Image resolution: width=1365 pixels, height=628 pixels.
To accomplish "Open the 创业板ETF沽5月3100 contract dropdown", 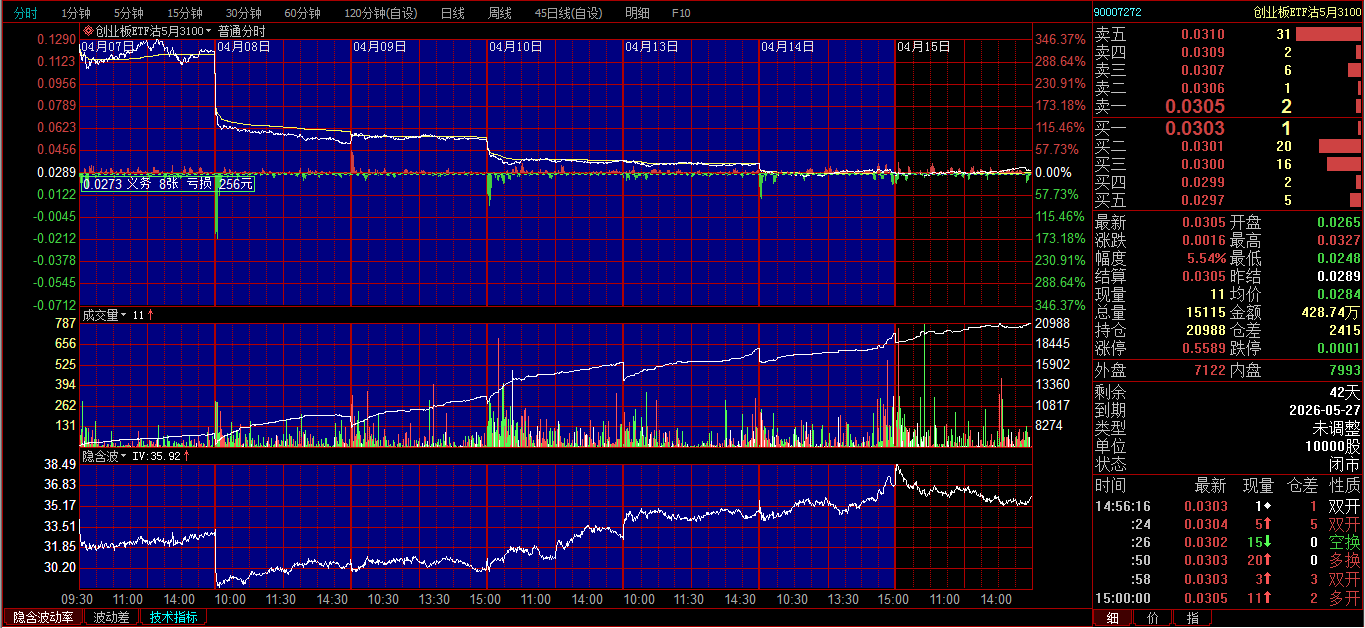I will point(208,31).
